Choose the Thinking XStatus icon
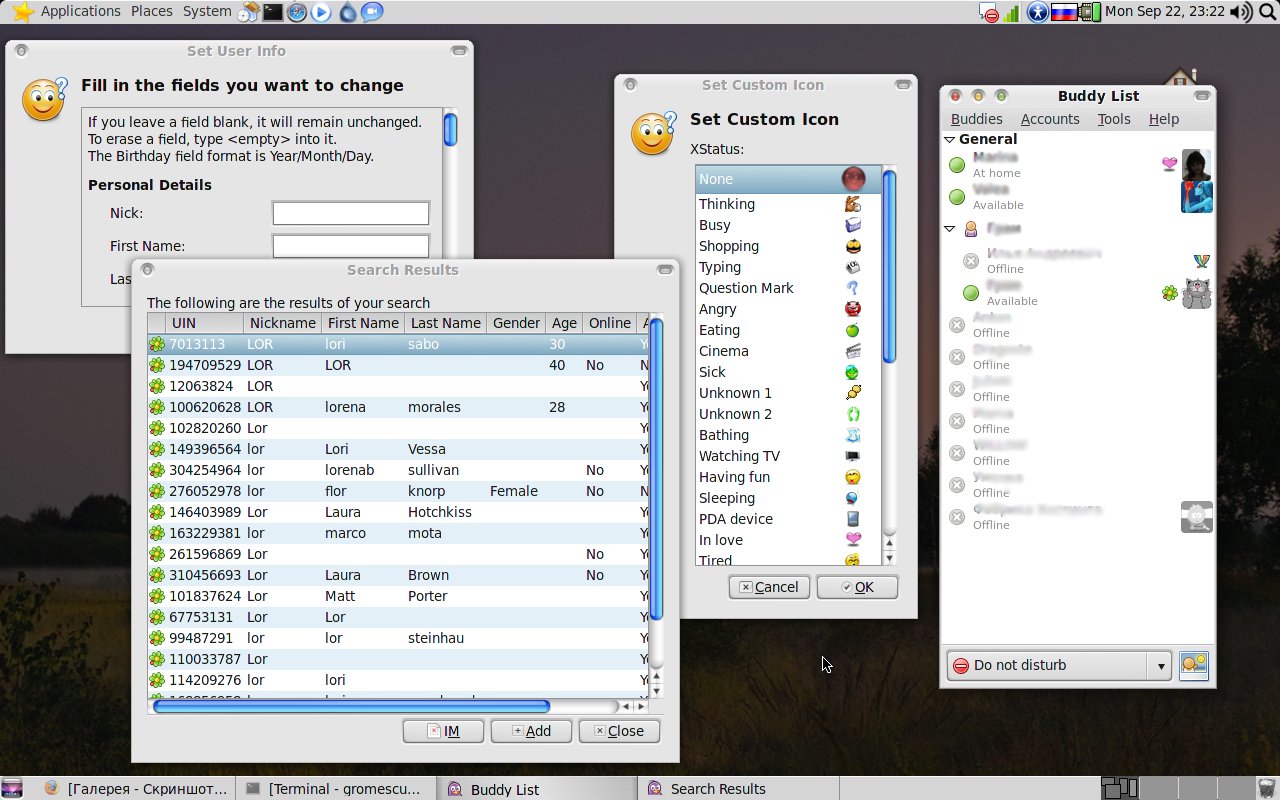The image size is (1280, 800). point(852,204)
